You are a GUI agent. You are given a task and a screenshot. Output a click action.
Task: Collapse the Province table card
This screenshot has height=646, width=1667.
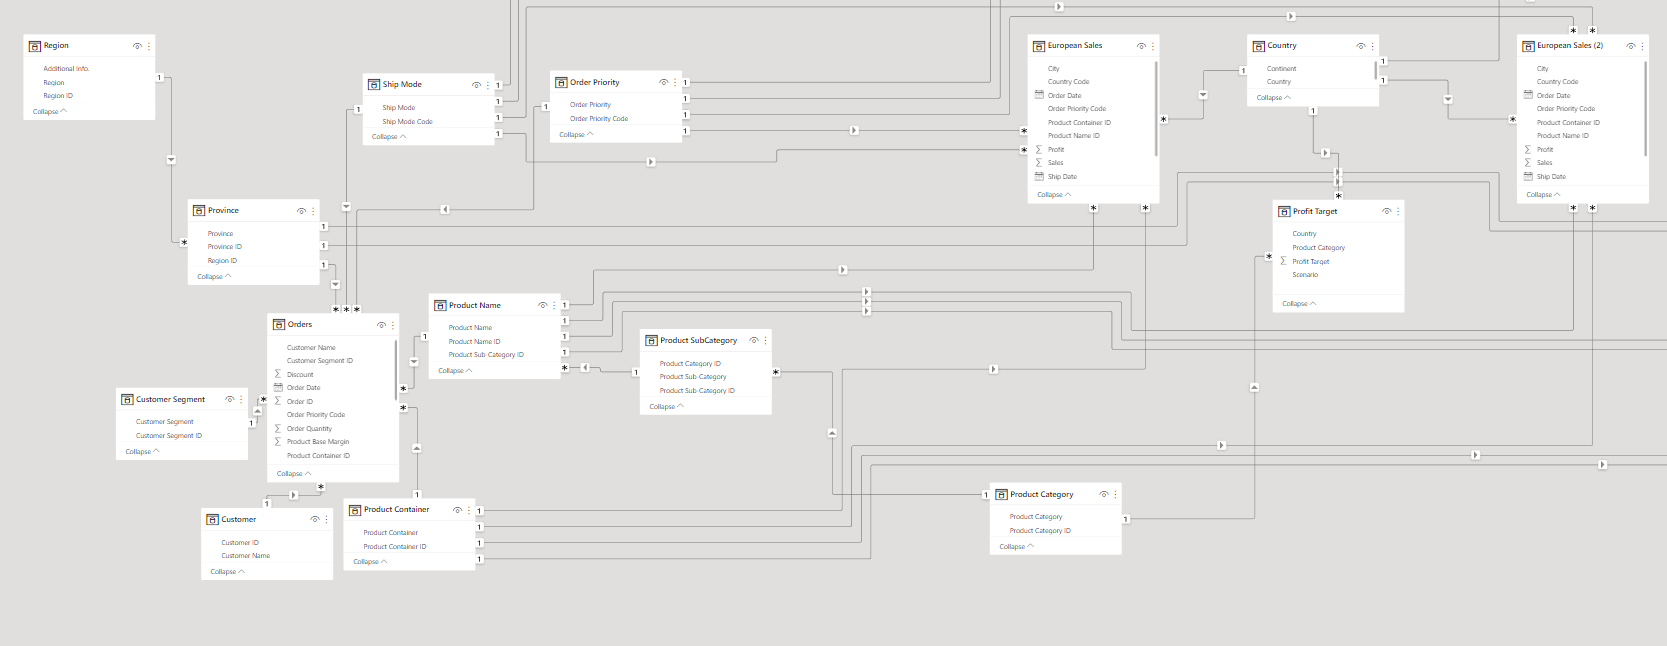(x=214, y=277)
